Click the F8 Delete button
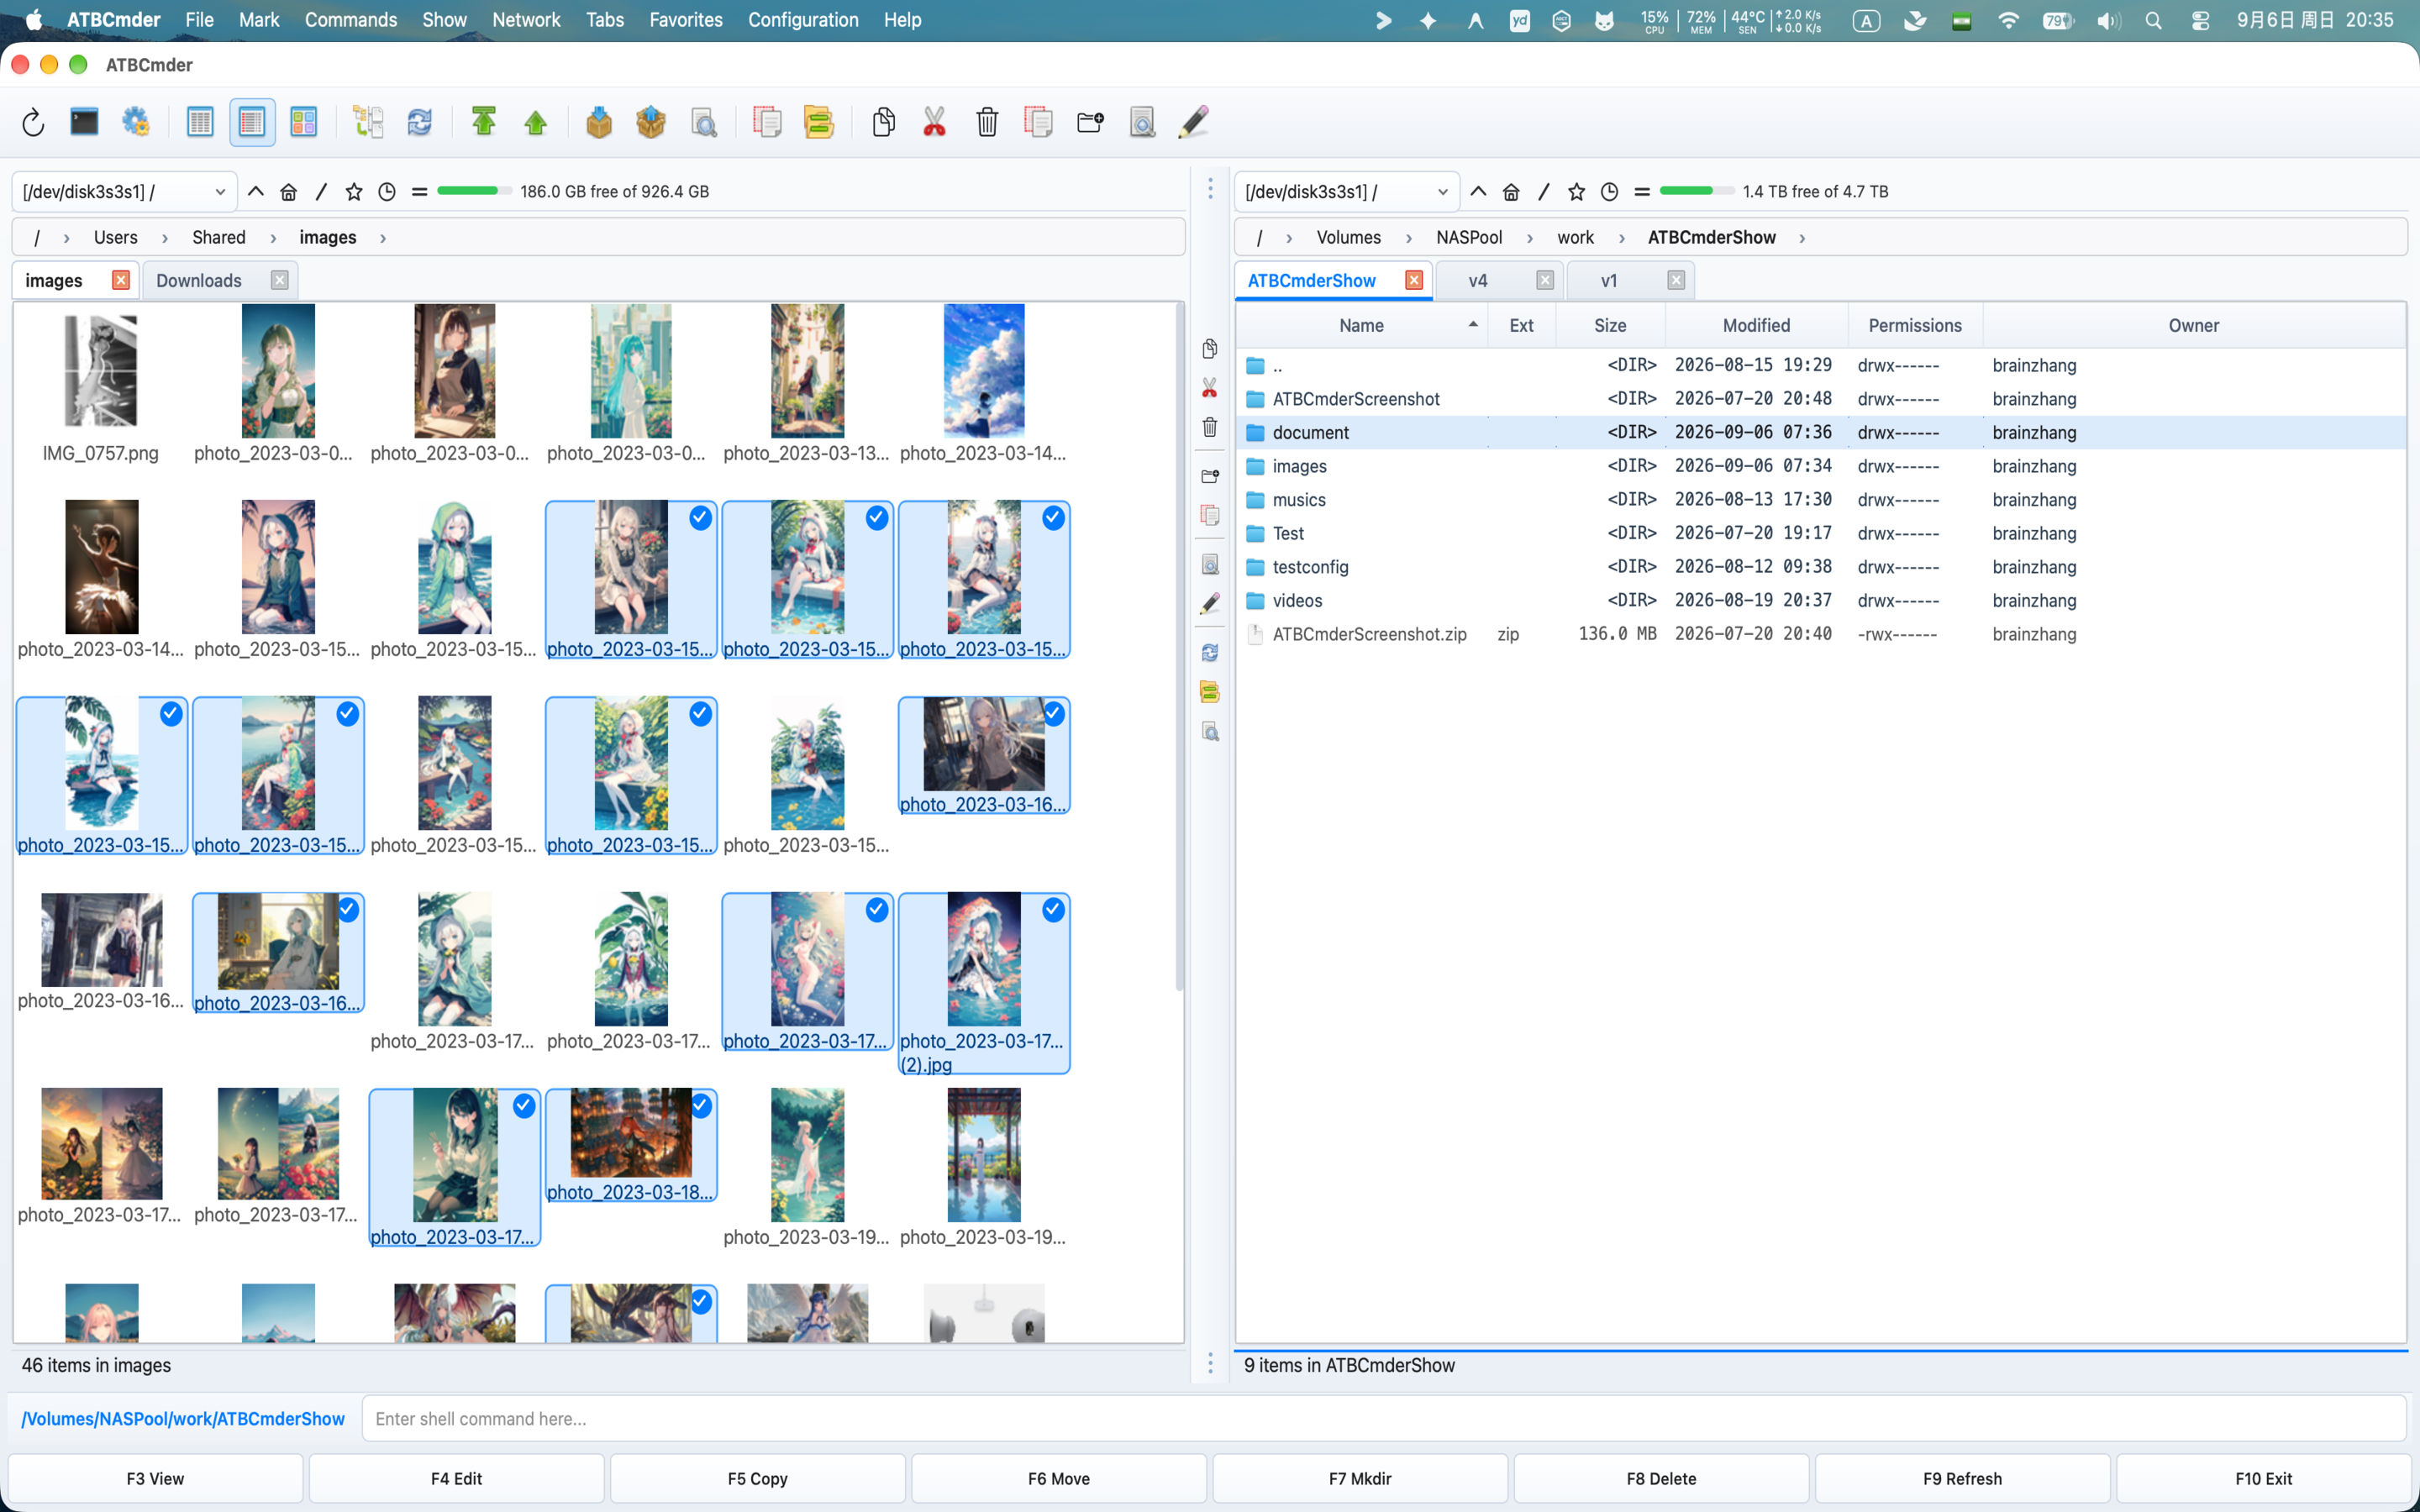 (x=1661, y=1478)
